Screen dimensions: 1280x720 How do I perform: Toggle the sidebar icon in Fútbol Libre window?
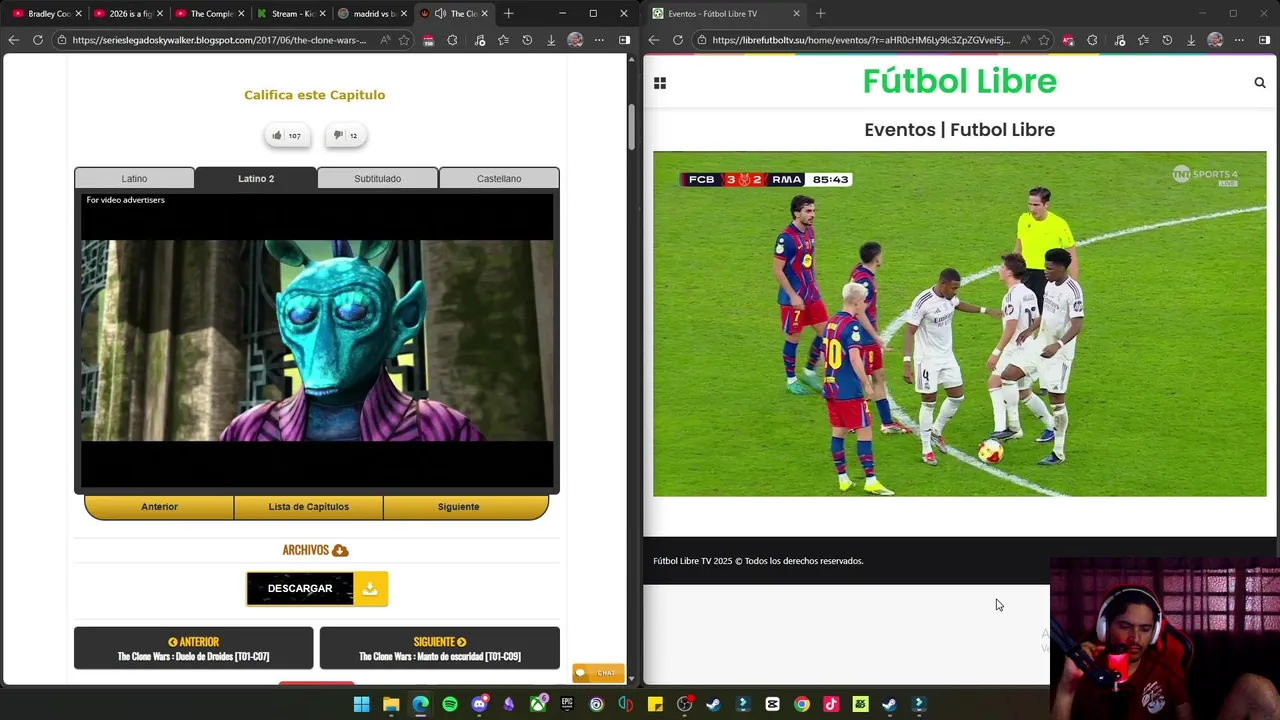click(x=1264, y=40)
